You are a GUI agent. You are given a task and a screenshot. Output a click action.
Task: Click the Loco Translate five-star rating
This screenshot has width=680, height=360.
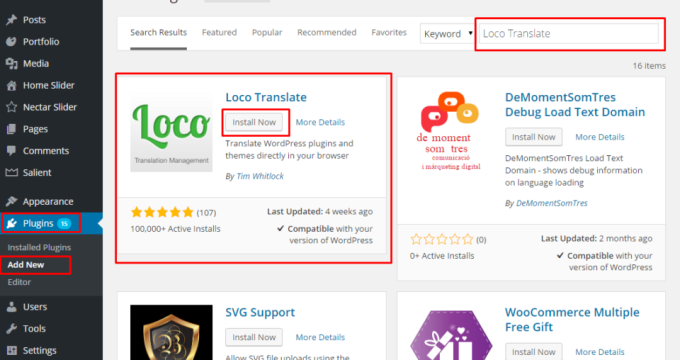pyautogui.click(x=162, y=212)
